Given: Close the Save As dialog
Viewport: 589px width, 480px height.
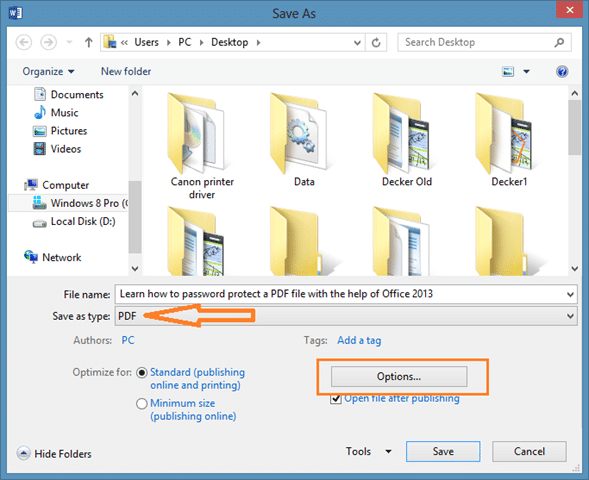Looking at the screenshot, I should coord(569,9).
